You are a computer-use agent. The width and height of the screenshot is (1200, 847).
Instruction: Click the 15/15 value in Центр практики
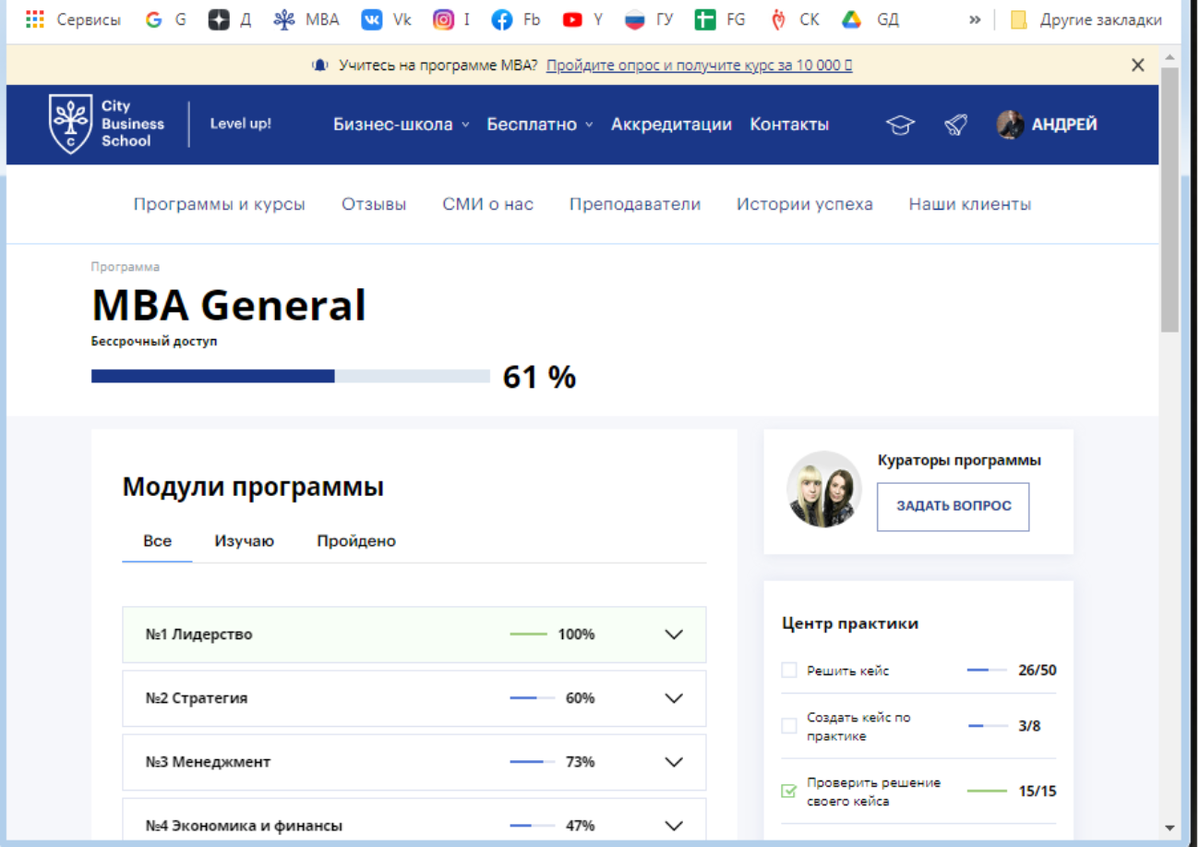click(x=1037, y=791)
